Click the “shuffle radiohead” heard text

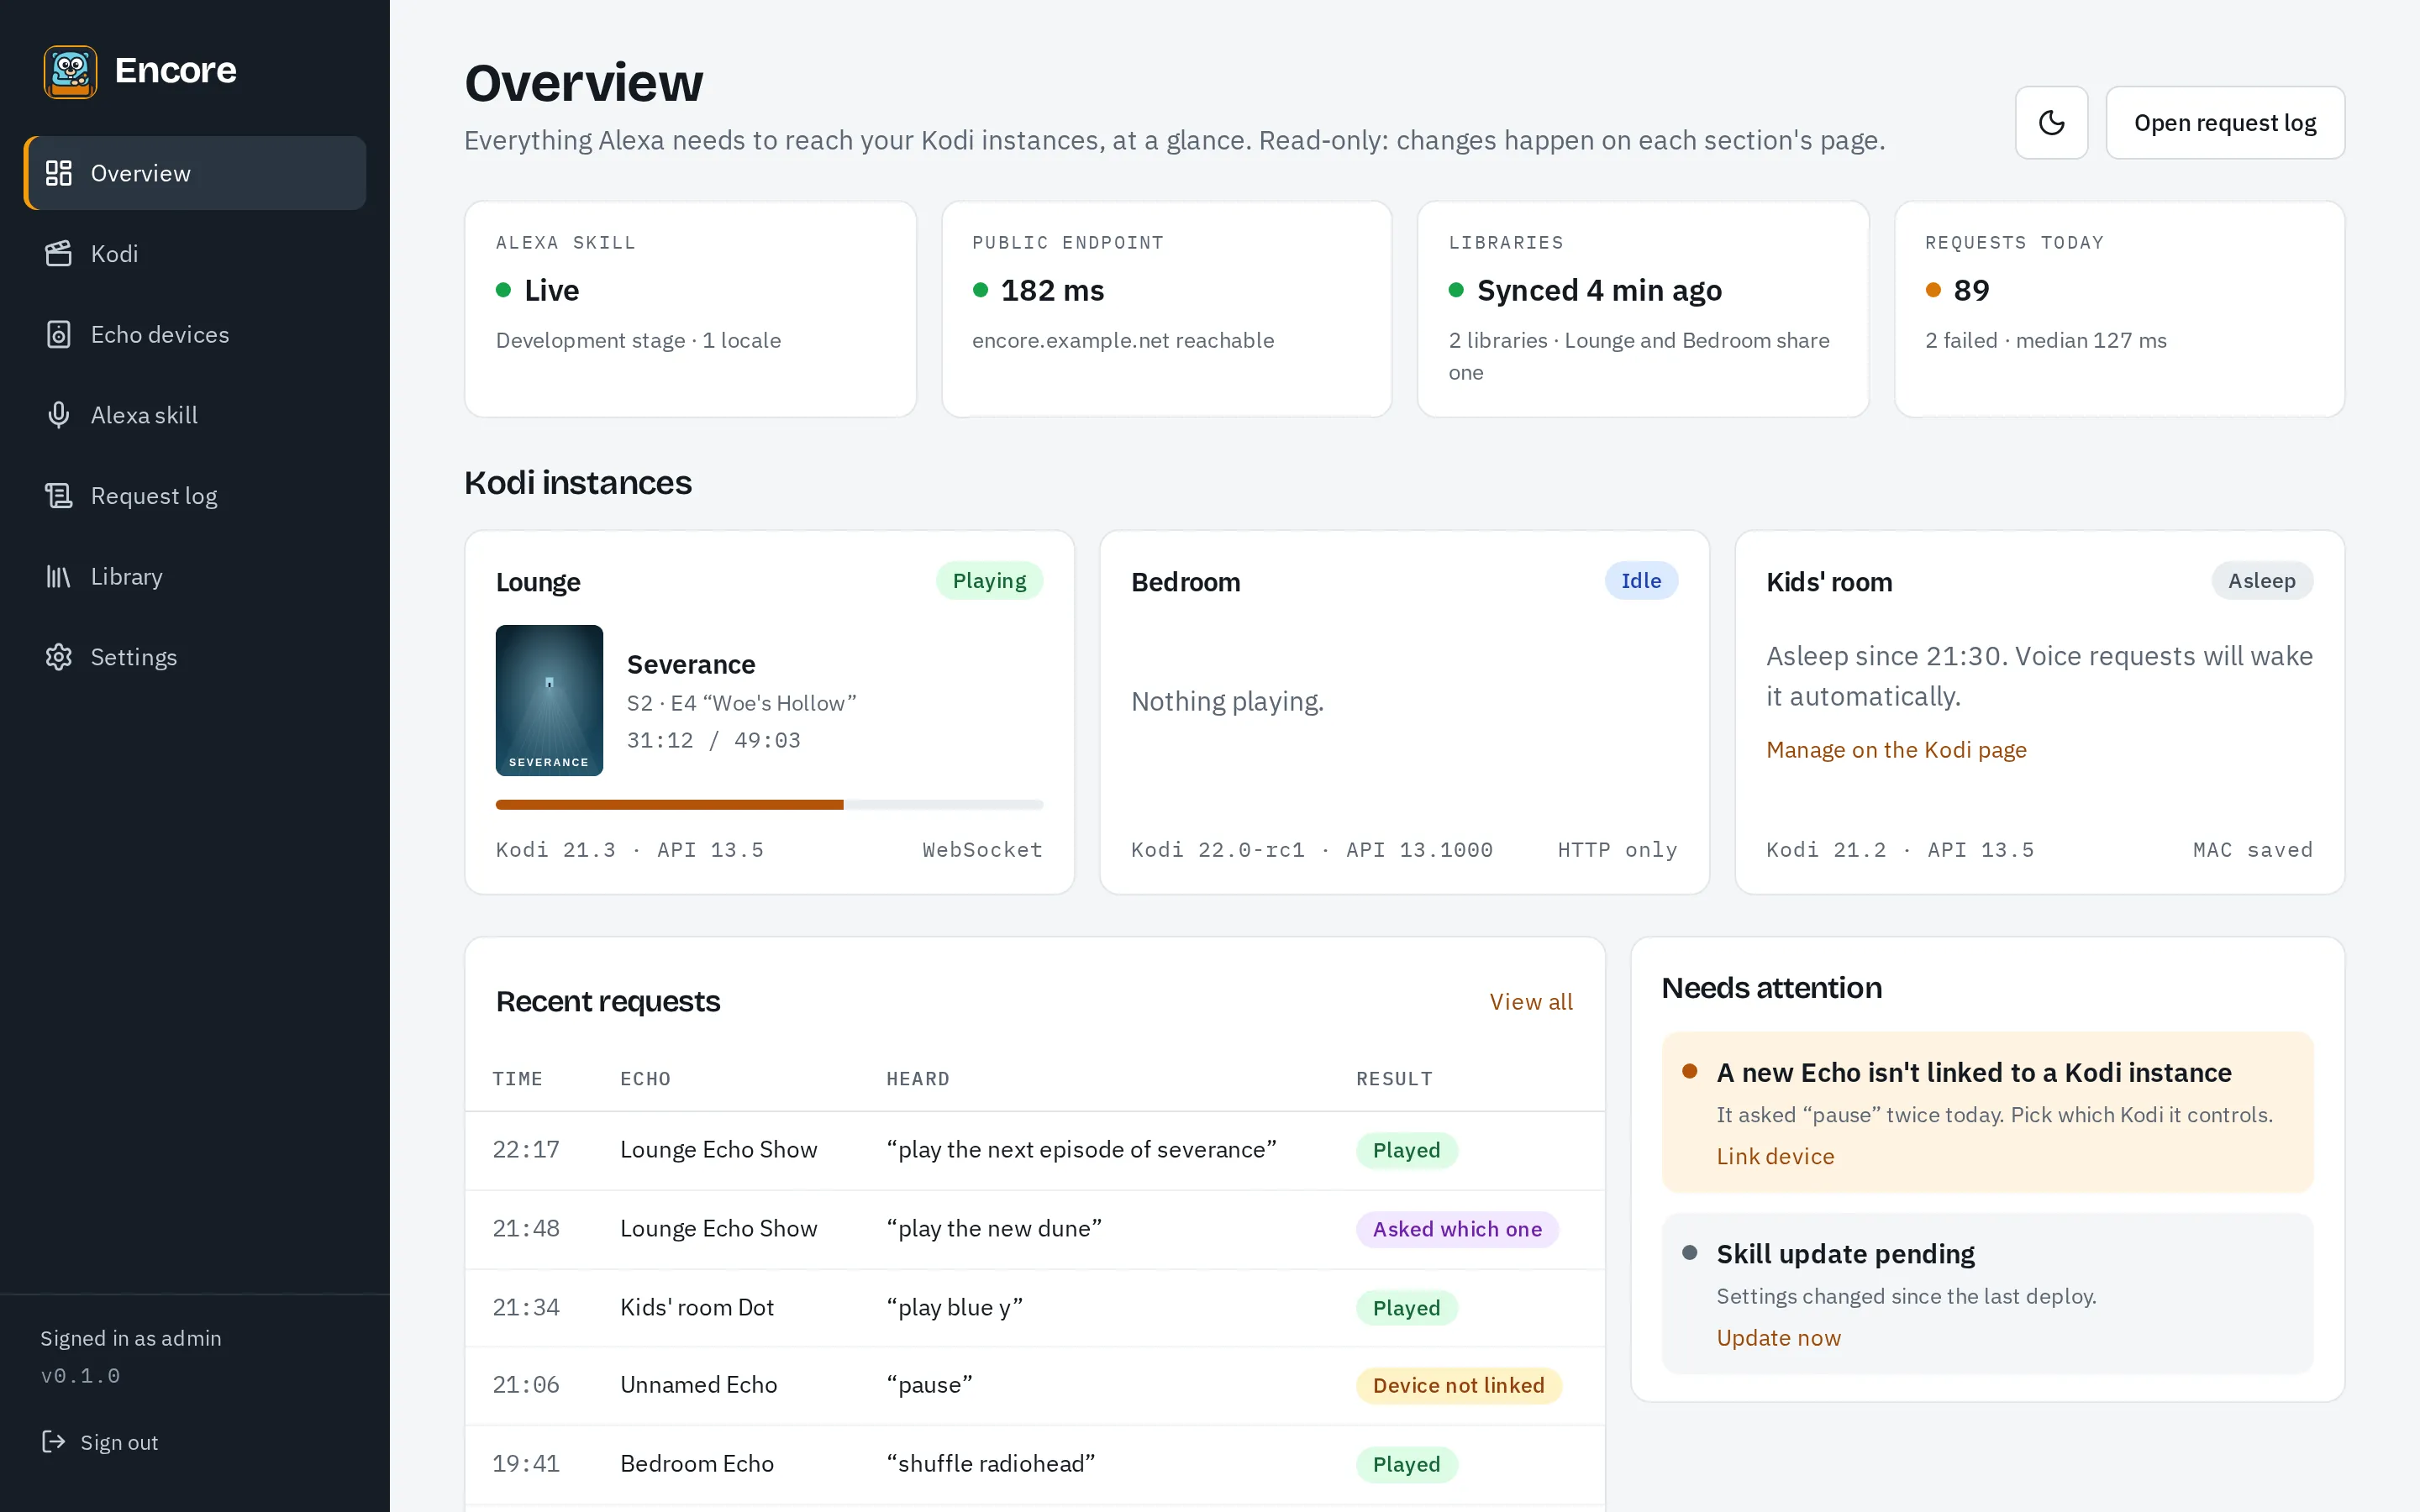990,1464
